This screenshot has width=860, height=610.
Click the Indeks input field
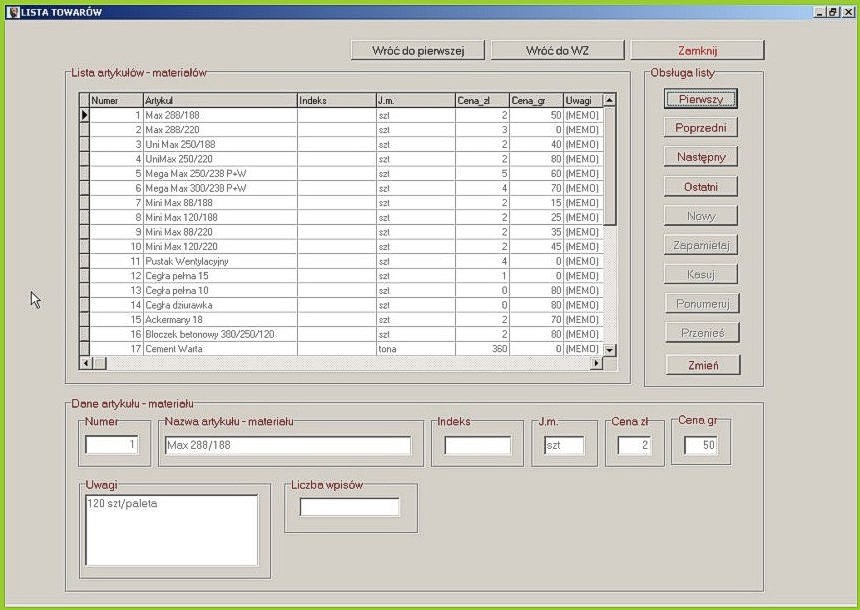pyautogui.click(x=478, y=445)
